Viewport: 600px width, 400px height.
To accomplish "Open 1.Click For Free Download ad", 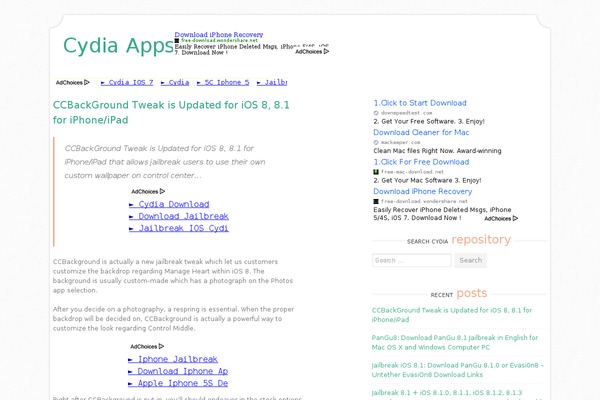I will coord(421,162).
